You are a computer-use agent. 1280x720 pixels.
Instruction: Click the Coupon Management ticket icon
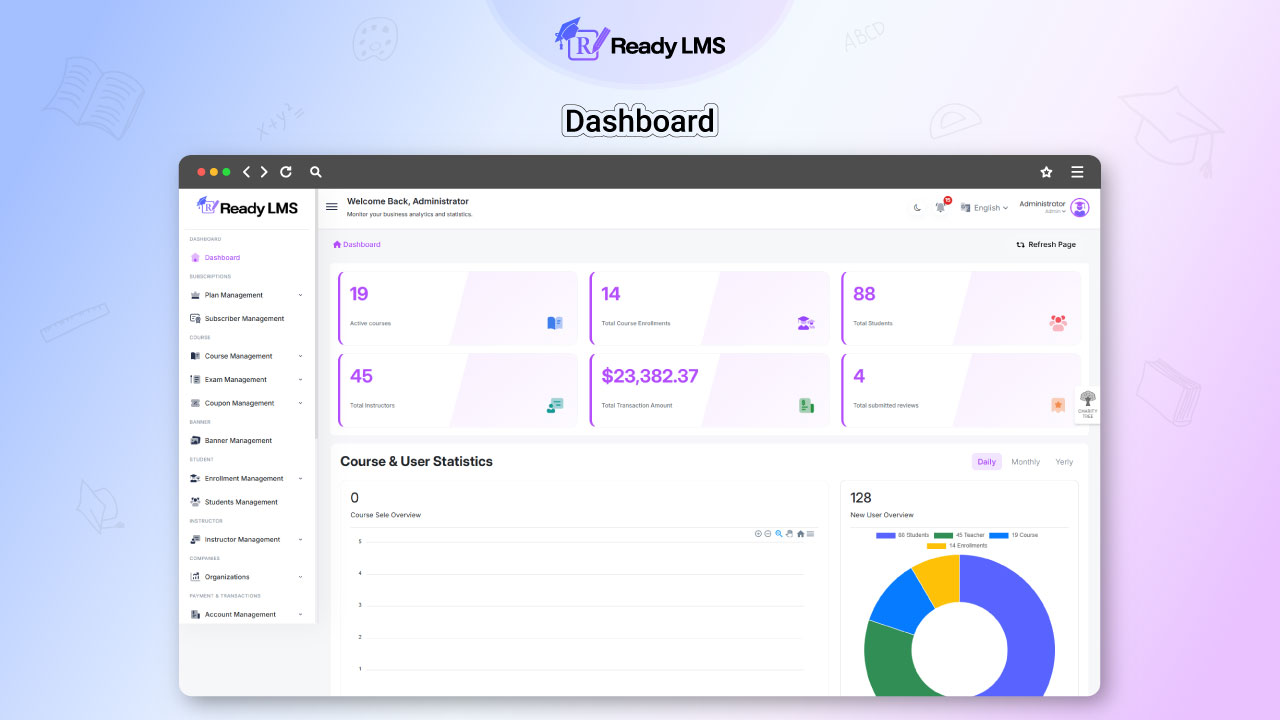195,403
